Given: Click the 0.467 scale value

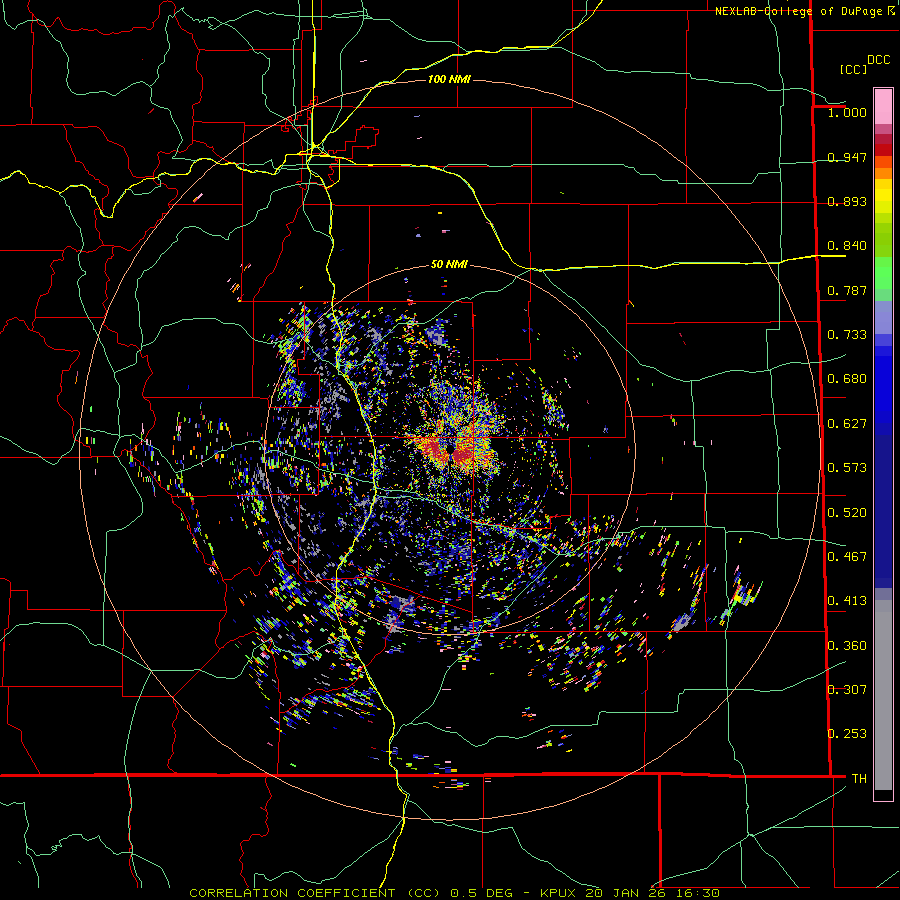Looking at the screenshot, I should point(847,557).
